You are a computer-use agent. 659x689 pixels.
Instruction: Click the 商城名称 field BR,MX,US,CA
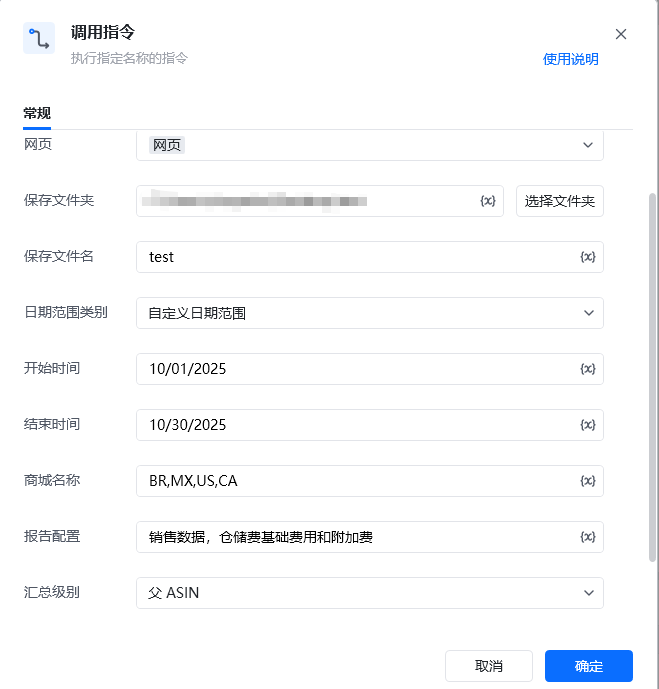[369, 481]
